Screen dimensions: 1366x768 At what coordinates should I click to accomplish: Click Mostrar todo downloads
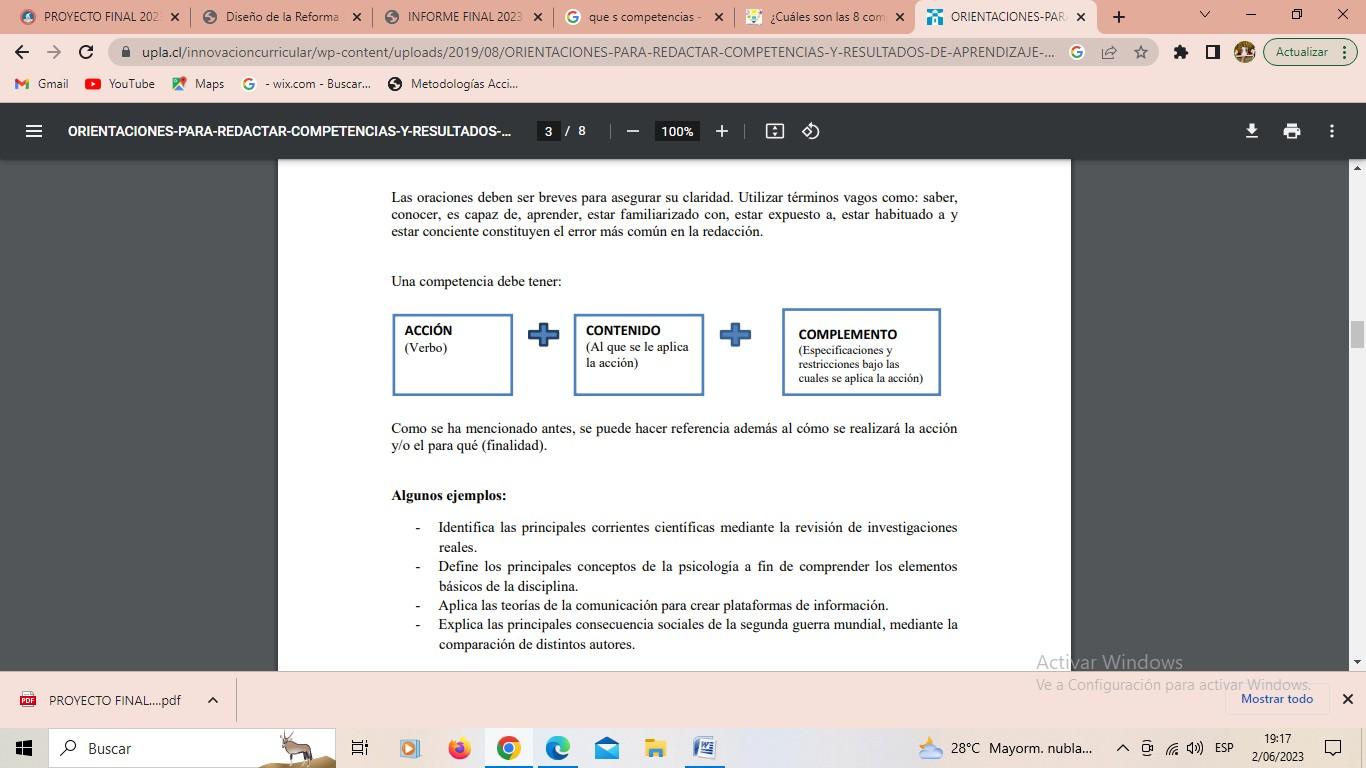[x=1277, y=699]
